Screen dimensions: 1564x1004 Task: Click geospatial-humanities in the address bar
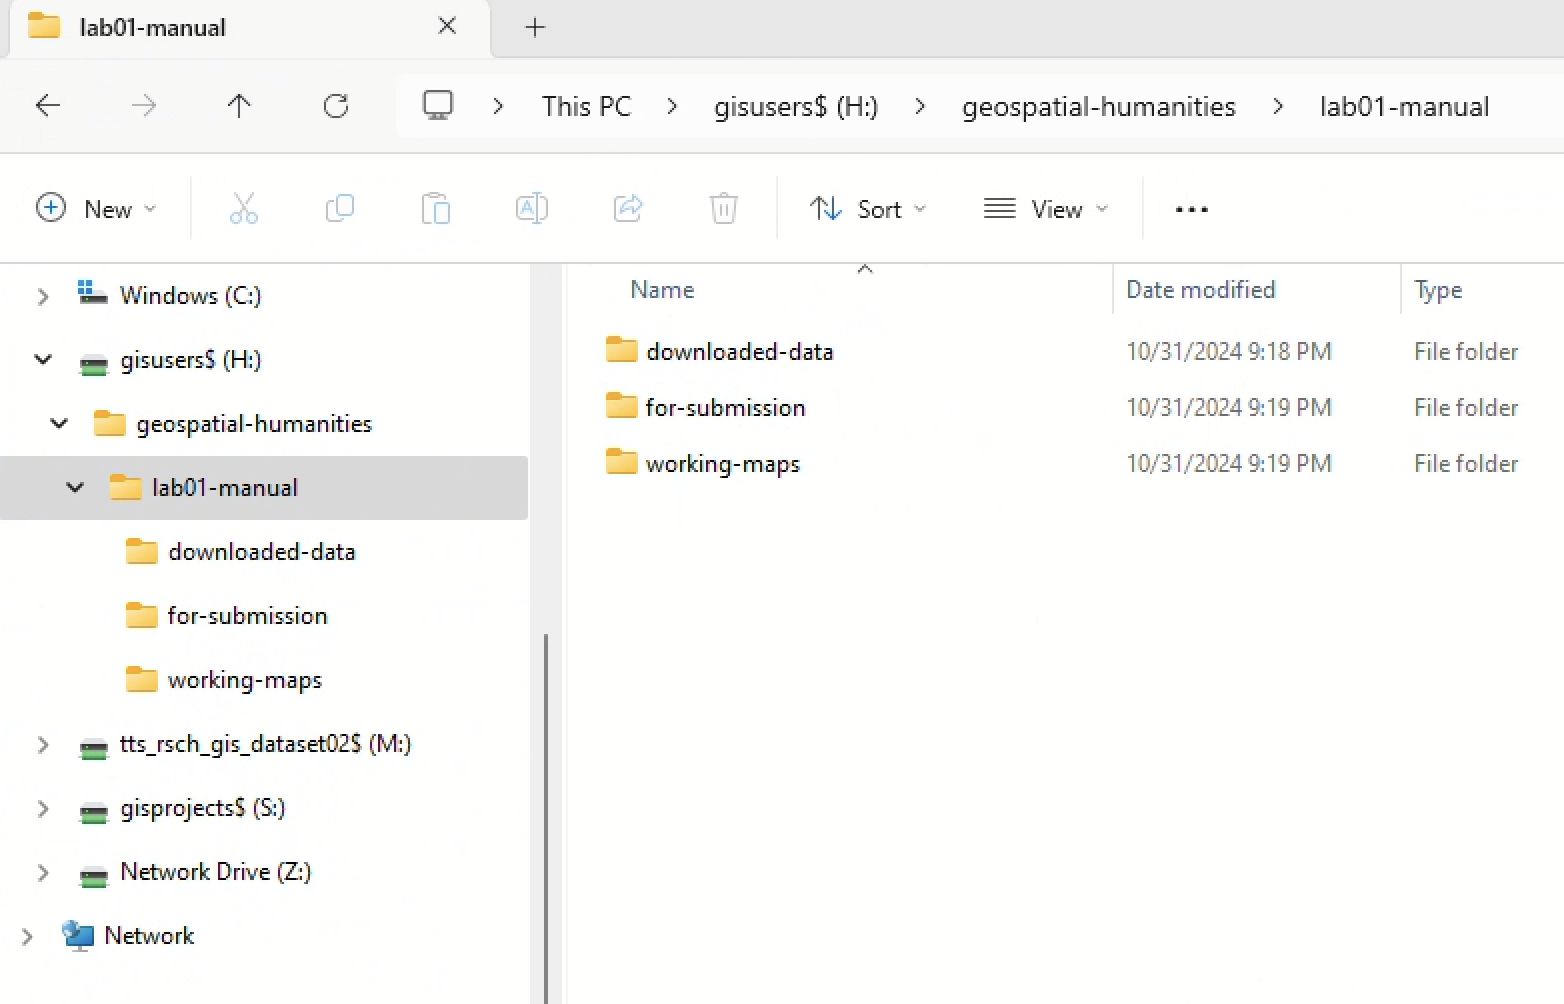coord(1098,106)
